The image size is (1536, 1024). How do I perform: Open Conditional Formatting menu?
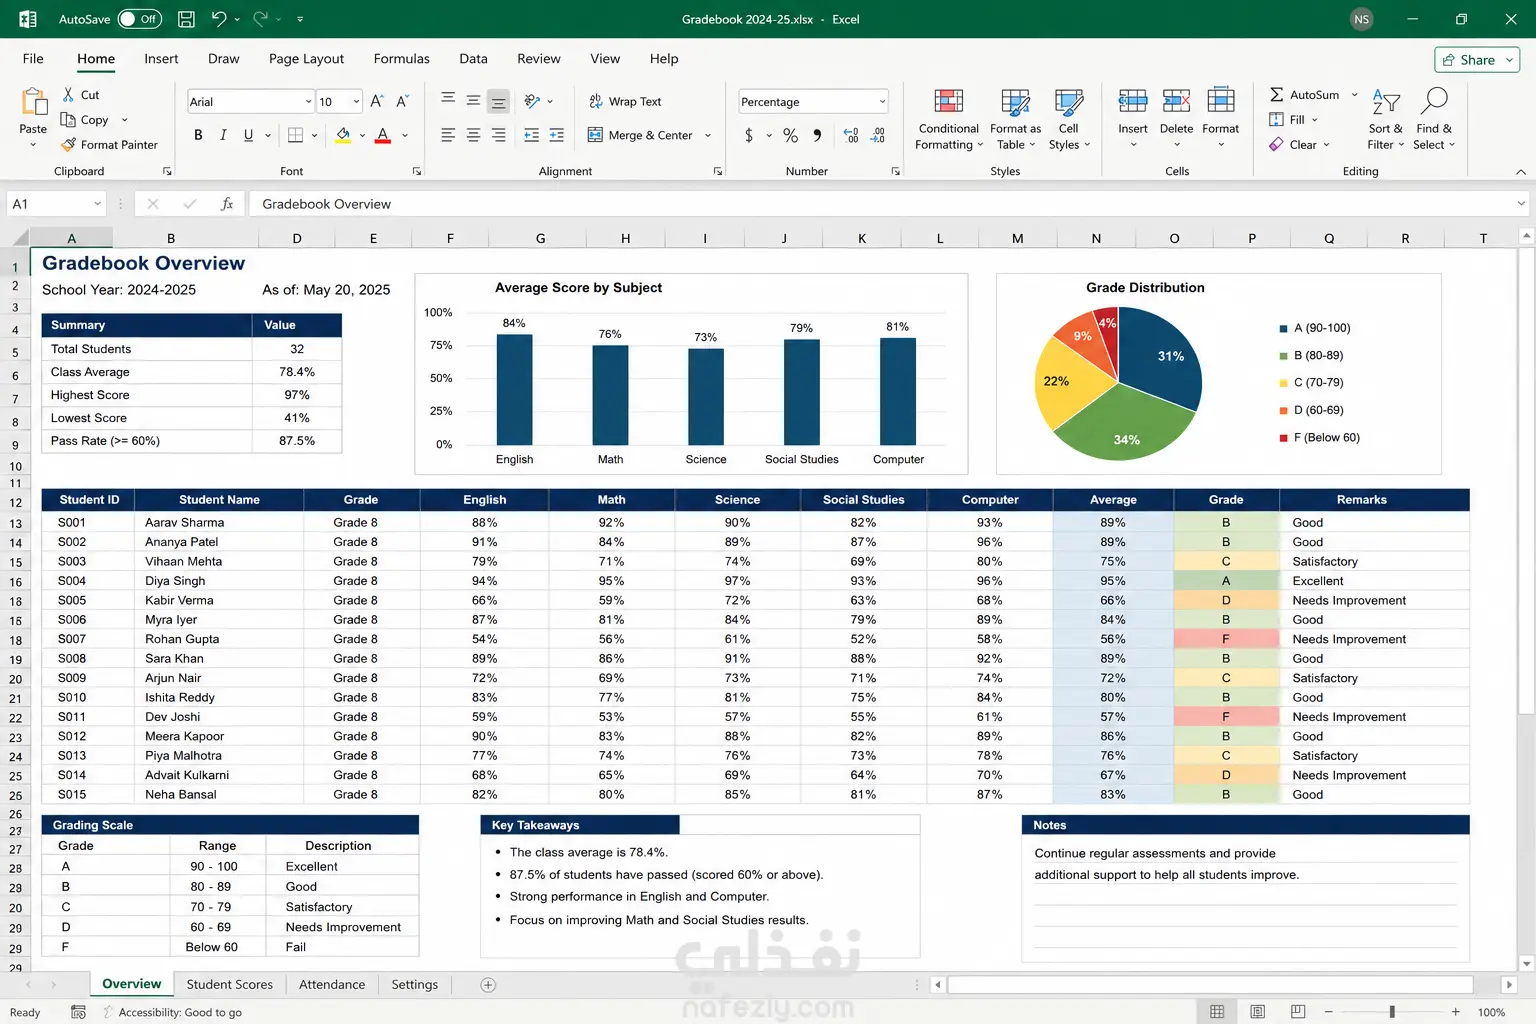tap(948, 120)
